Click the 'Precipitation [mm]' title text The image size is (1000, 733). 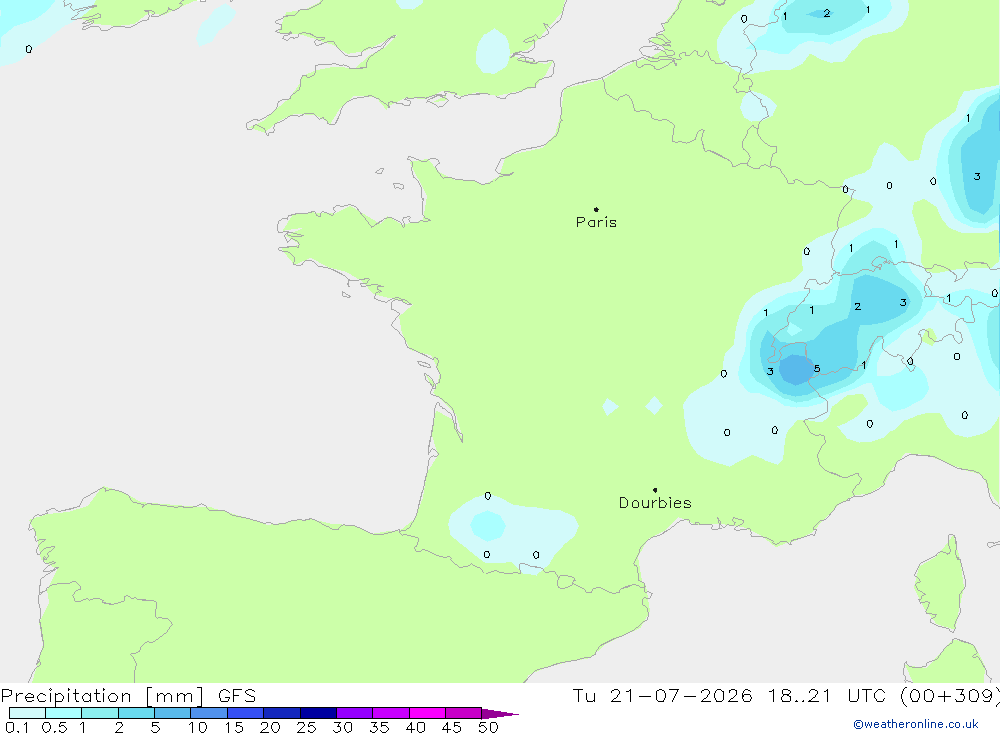click(102, 696)
